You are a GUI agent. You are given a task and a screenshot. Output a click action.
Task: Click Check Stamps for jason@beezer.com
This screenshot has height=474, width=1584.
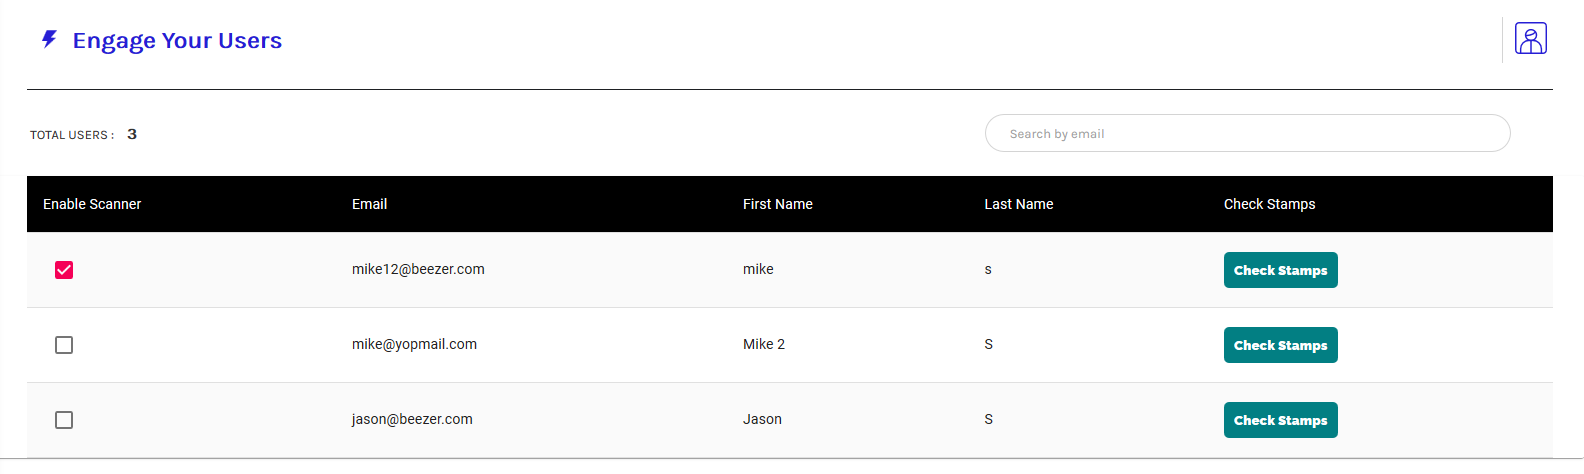(1280, 420)
